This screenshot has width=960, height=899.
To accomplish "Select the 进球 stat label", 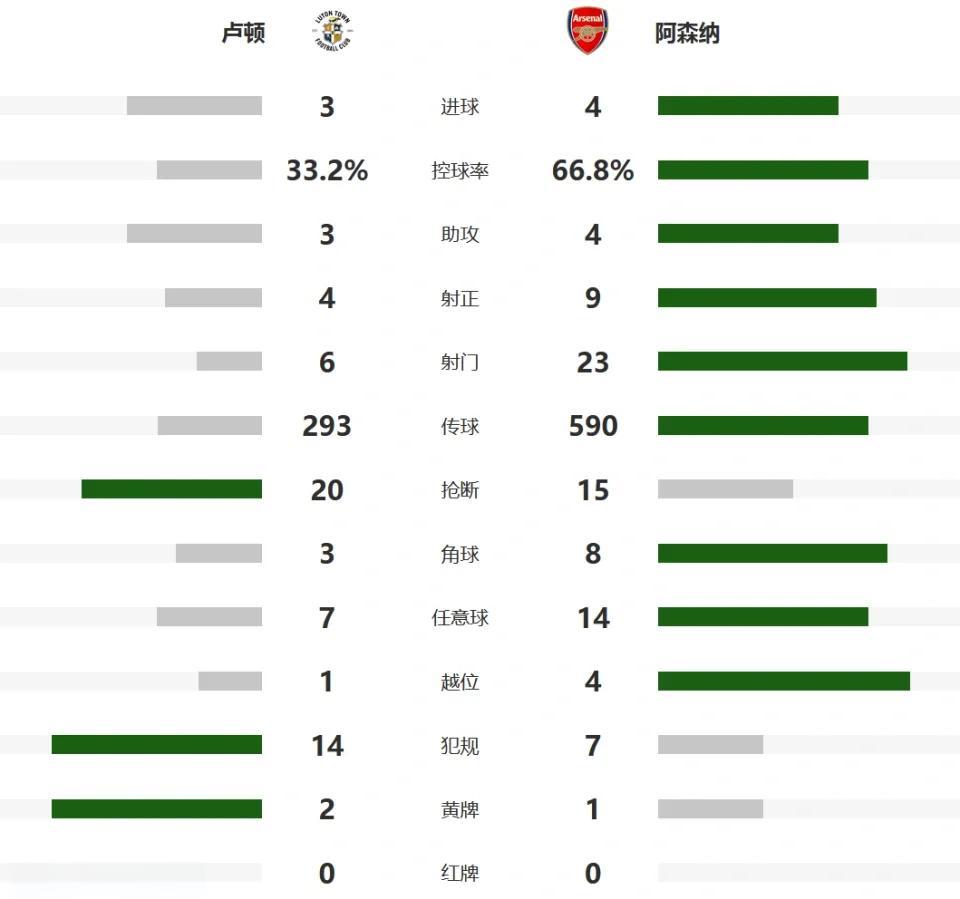I will (x=460, y=106).
